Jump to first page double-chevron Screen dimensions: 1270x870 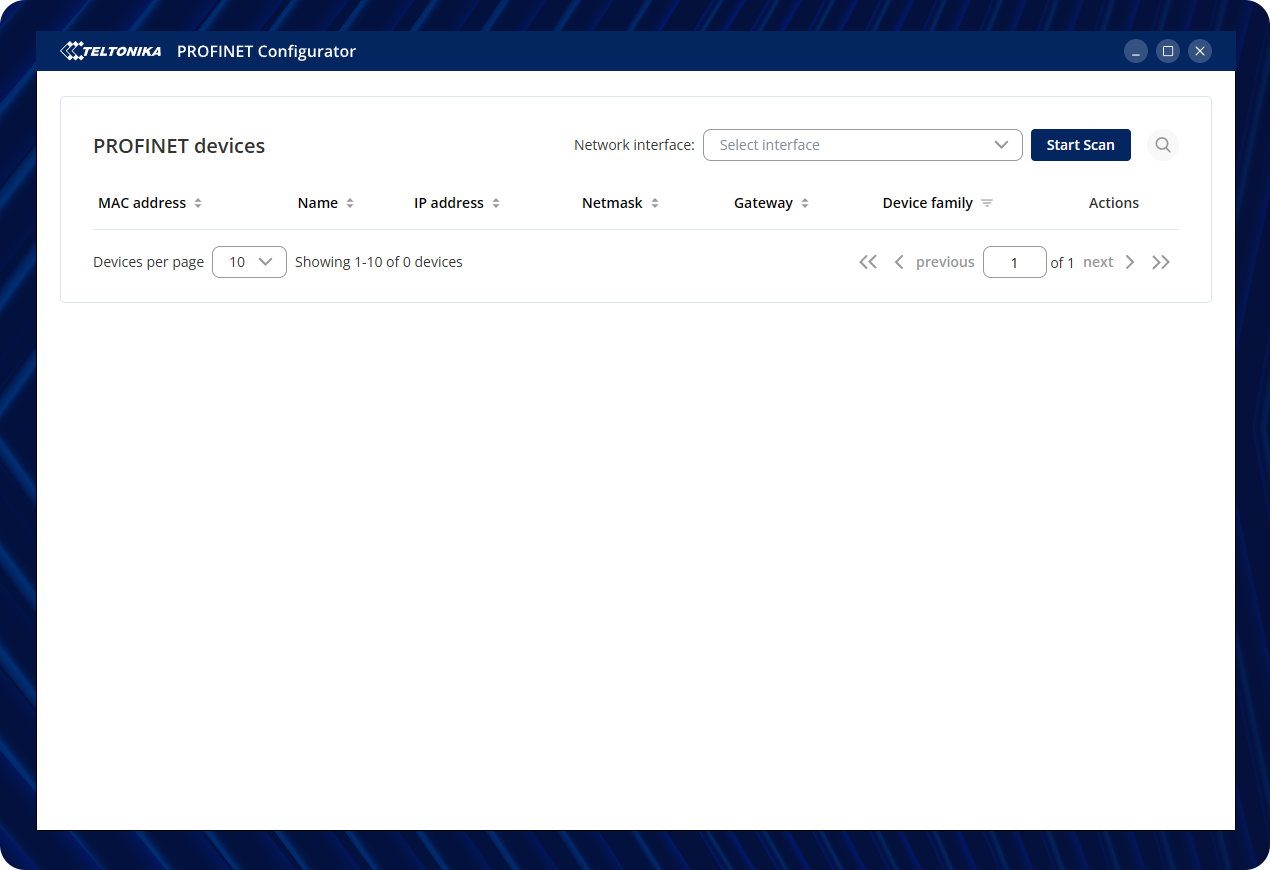868,262
